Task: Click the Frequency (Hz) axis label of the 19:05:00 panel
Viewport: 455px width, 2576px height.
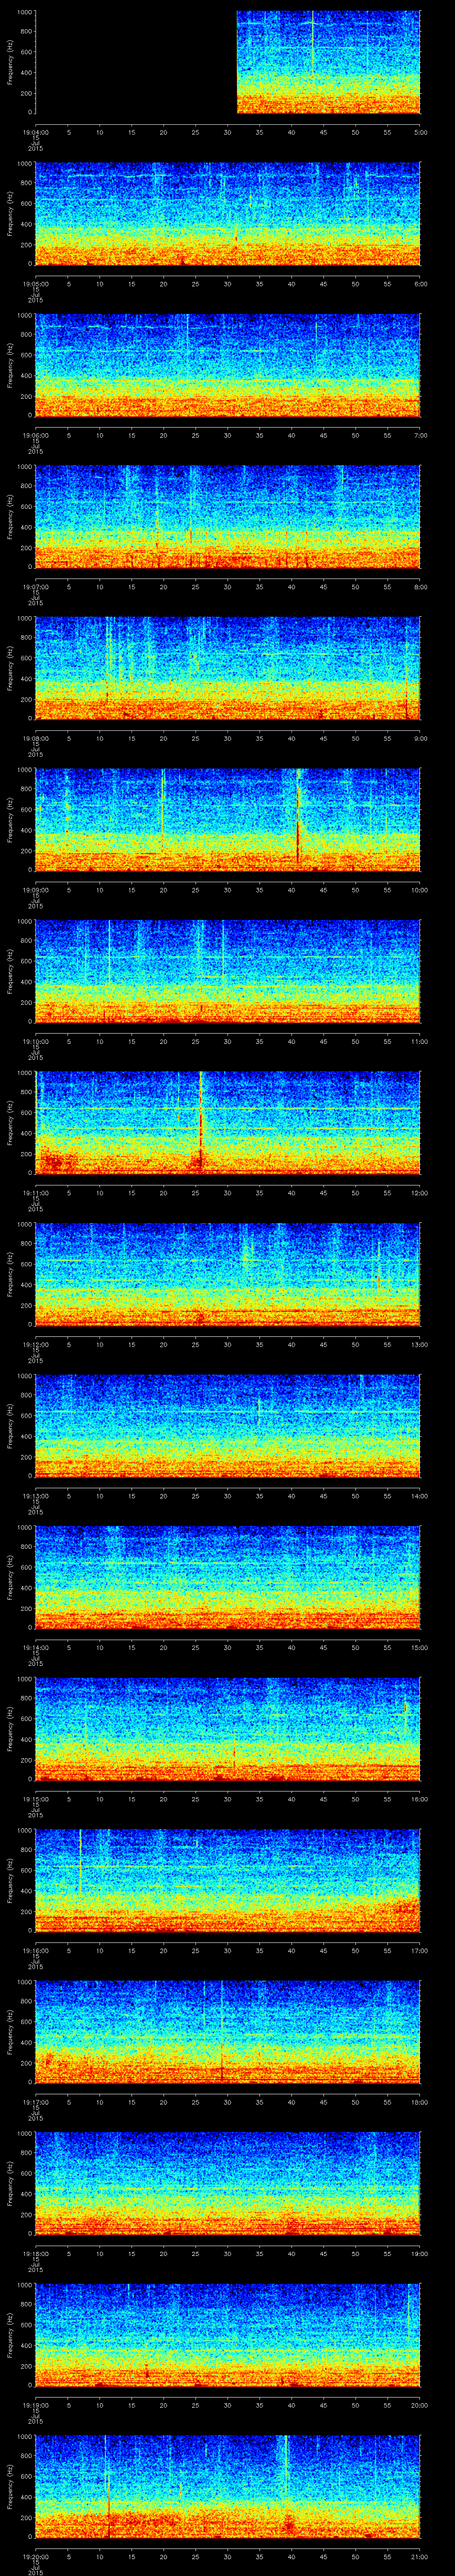Action: click(x=10, y=214)
